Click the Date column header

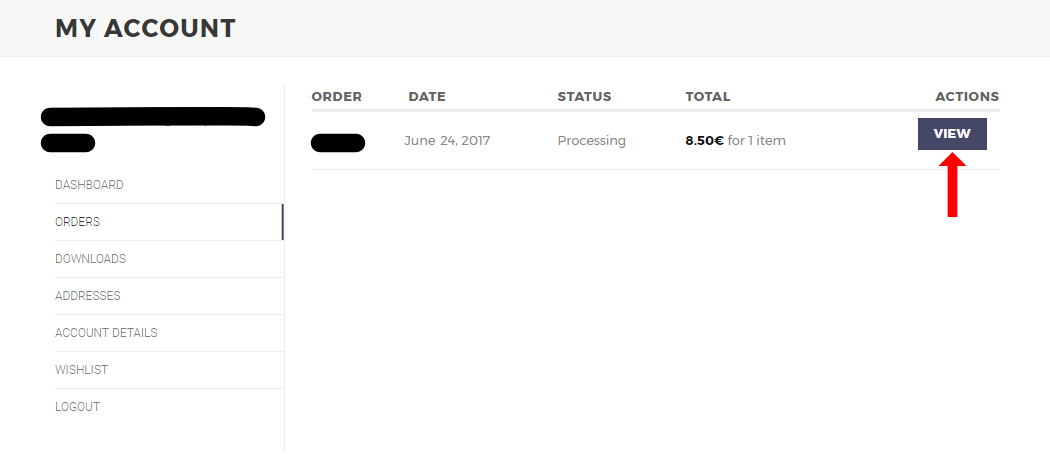click(427, 97)
